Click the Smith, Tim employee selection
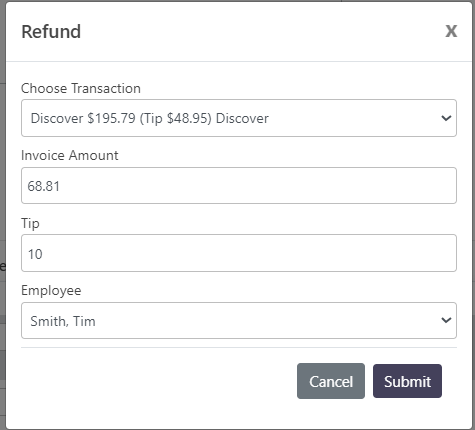This screenshot has height=430, width=475. (x=63, y=321)
